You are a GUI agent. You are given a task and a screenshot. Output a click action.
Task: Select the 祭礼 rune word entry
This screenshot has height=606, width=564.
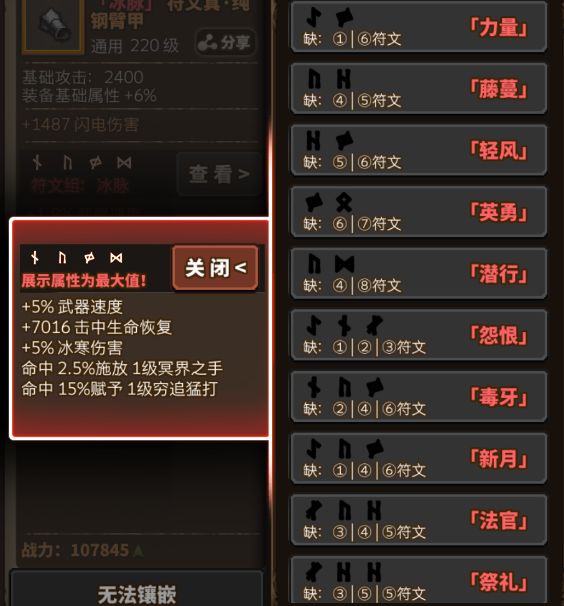pyautogui.click(x=419, y=581)
